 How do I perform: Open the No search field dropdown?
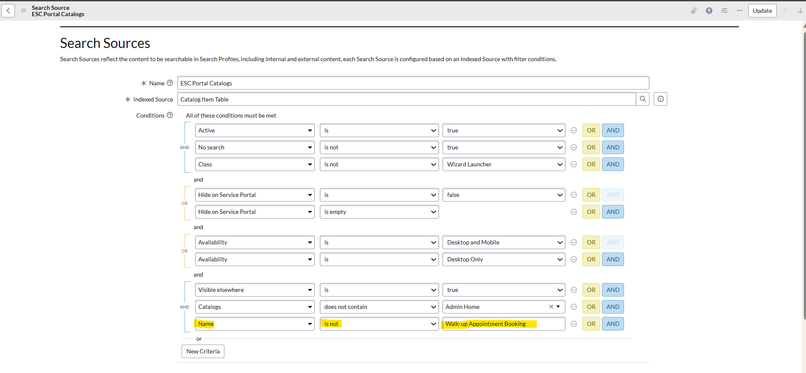tap(255, 147)
